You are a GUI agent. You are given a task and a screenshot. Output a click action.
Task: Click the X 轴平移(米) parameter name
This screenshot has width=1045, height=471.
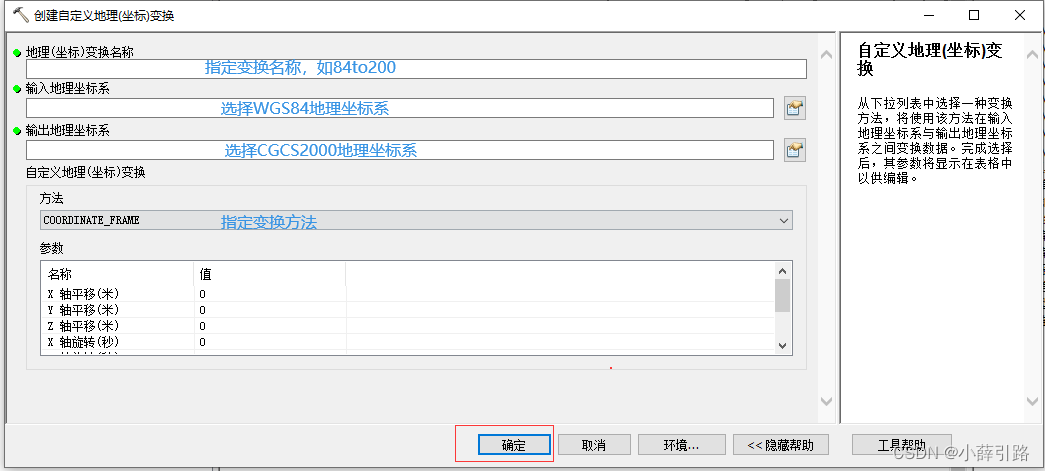pyautogui.click(x=83, y=294)
